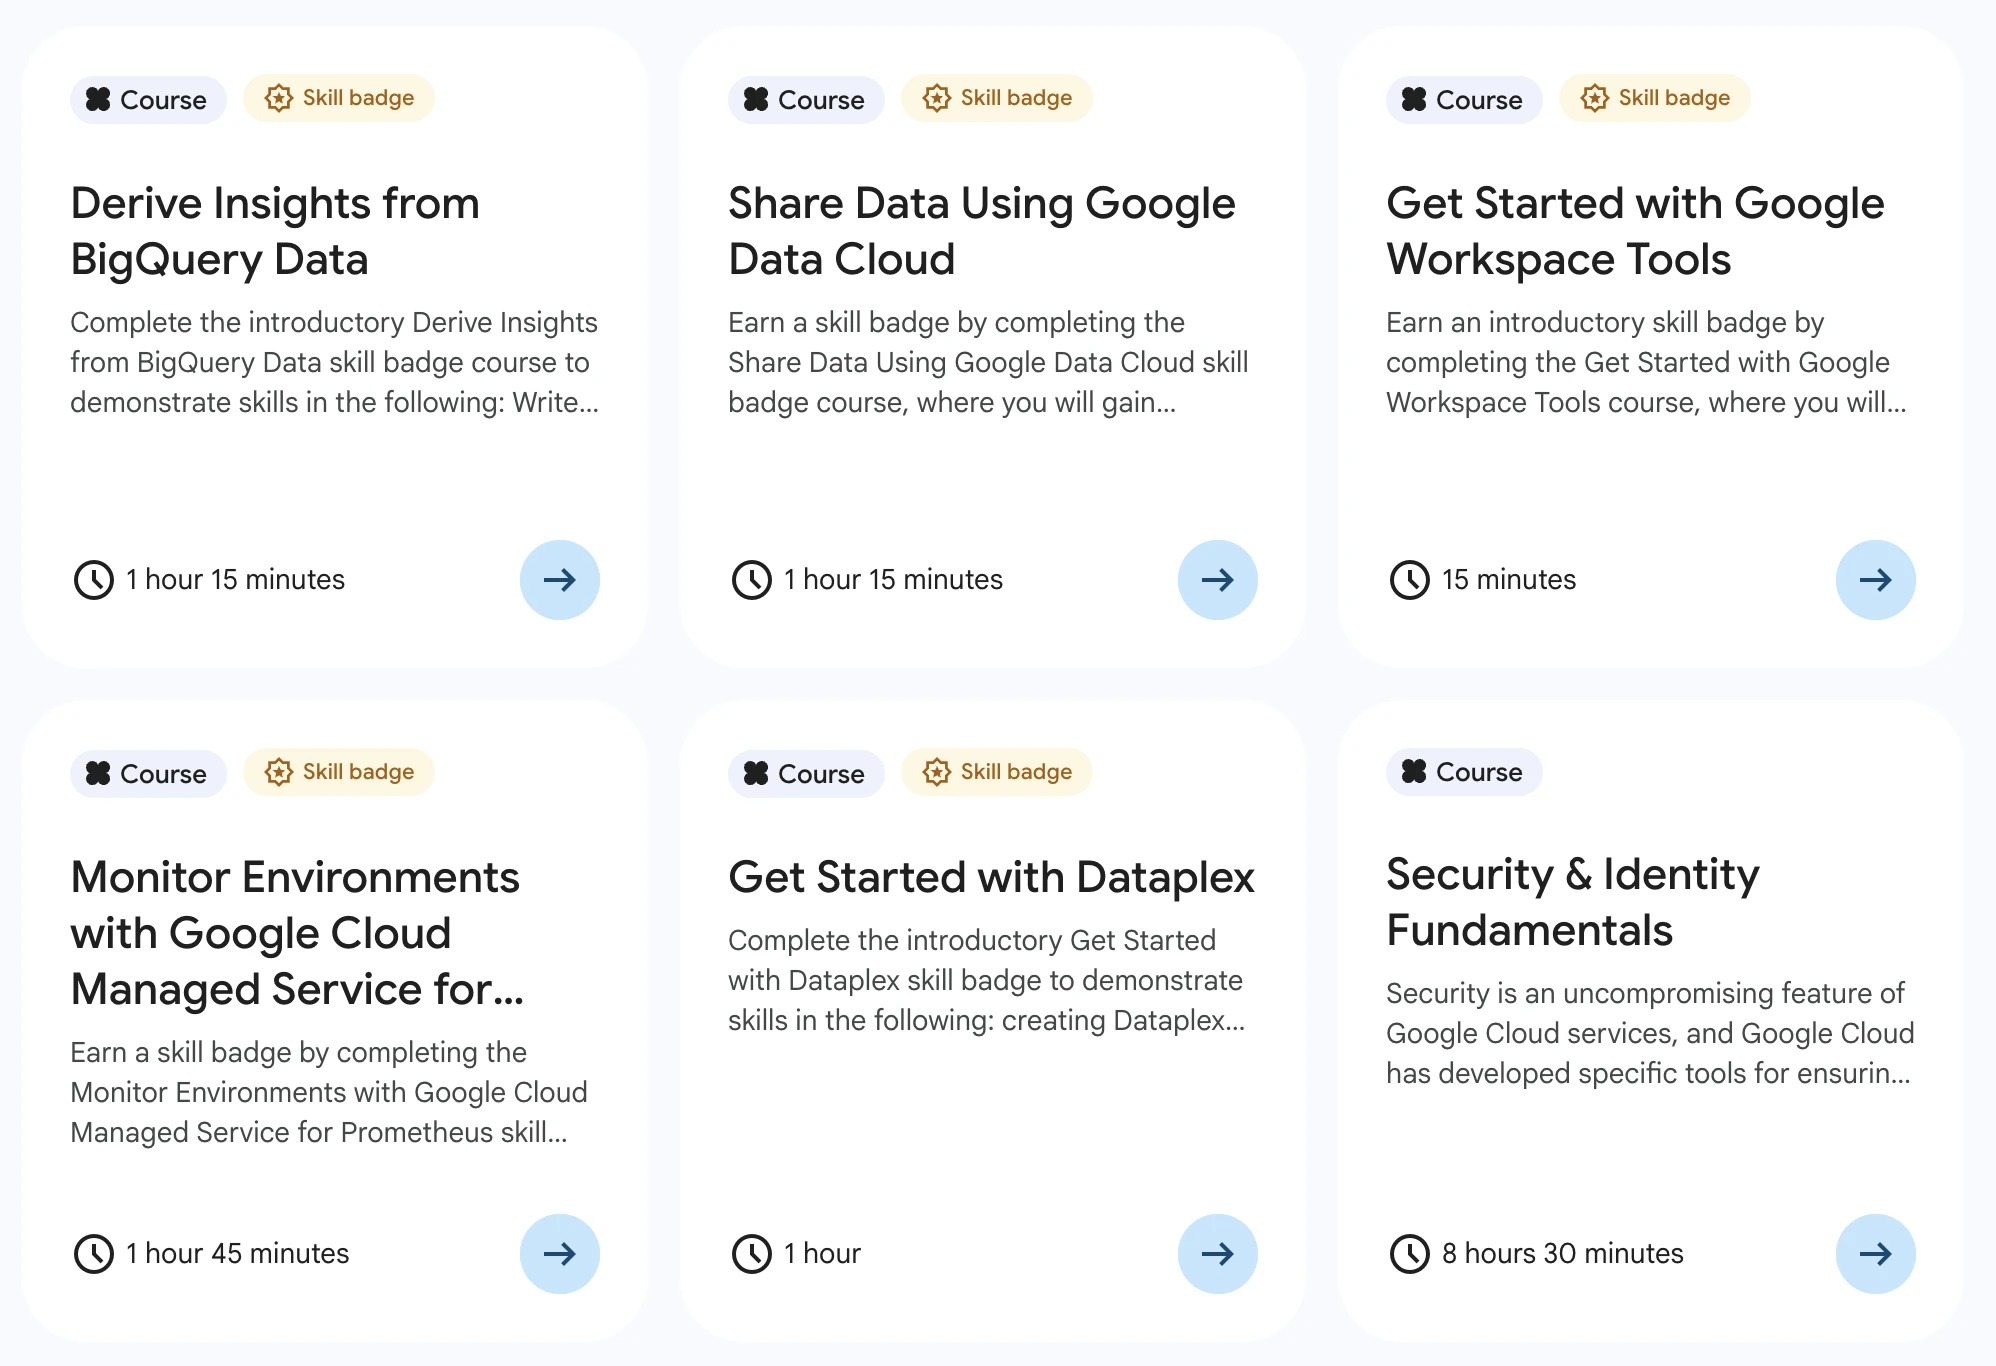The width and height of the screenshot is (1996, 1366).
Task: Click clock icon next to 1 hour 45 minutes
Action: [94, 1254]
